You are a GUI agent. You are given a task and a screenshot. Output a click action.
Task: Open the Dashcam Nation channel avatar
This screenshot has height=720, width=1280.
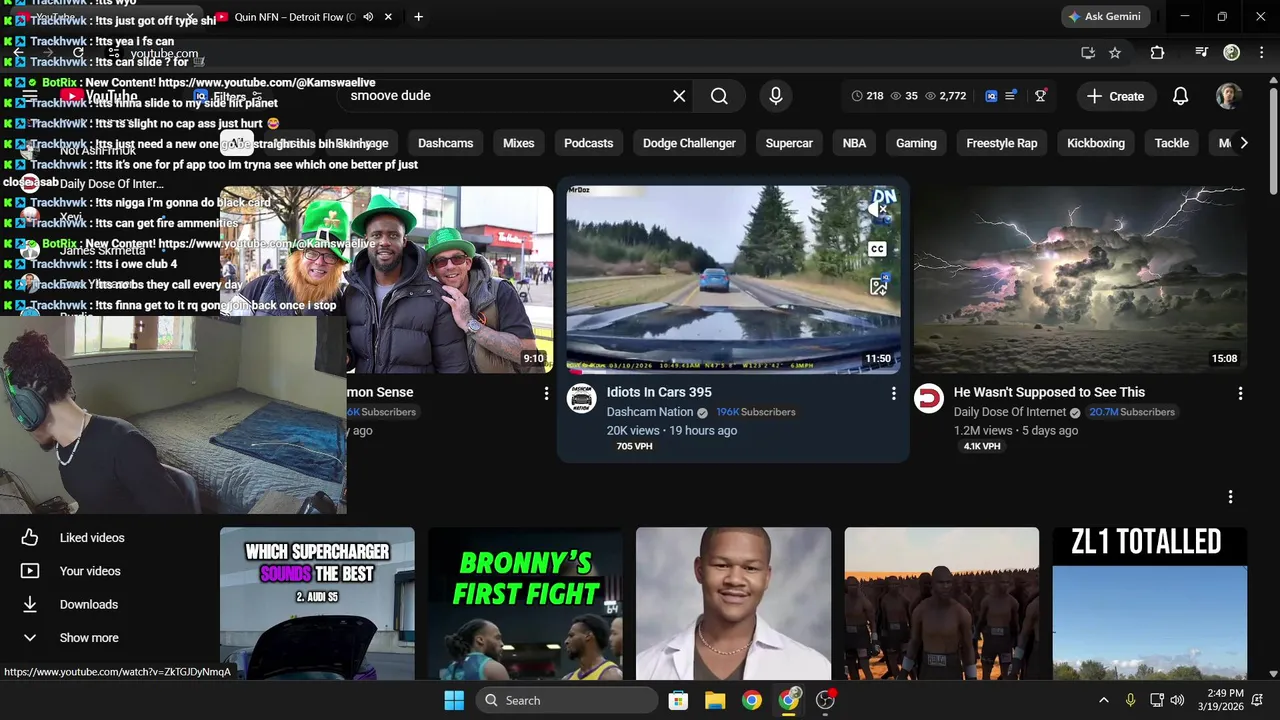point(581,398)
